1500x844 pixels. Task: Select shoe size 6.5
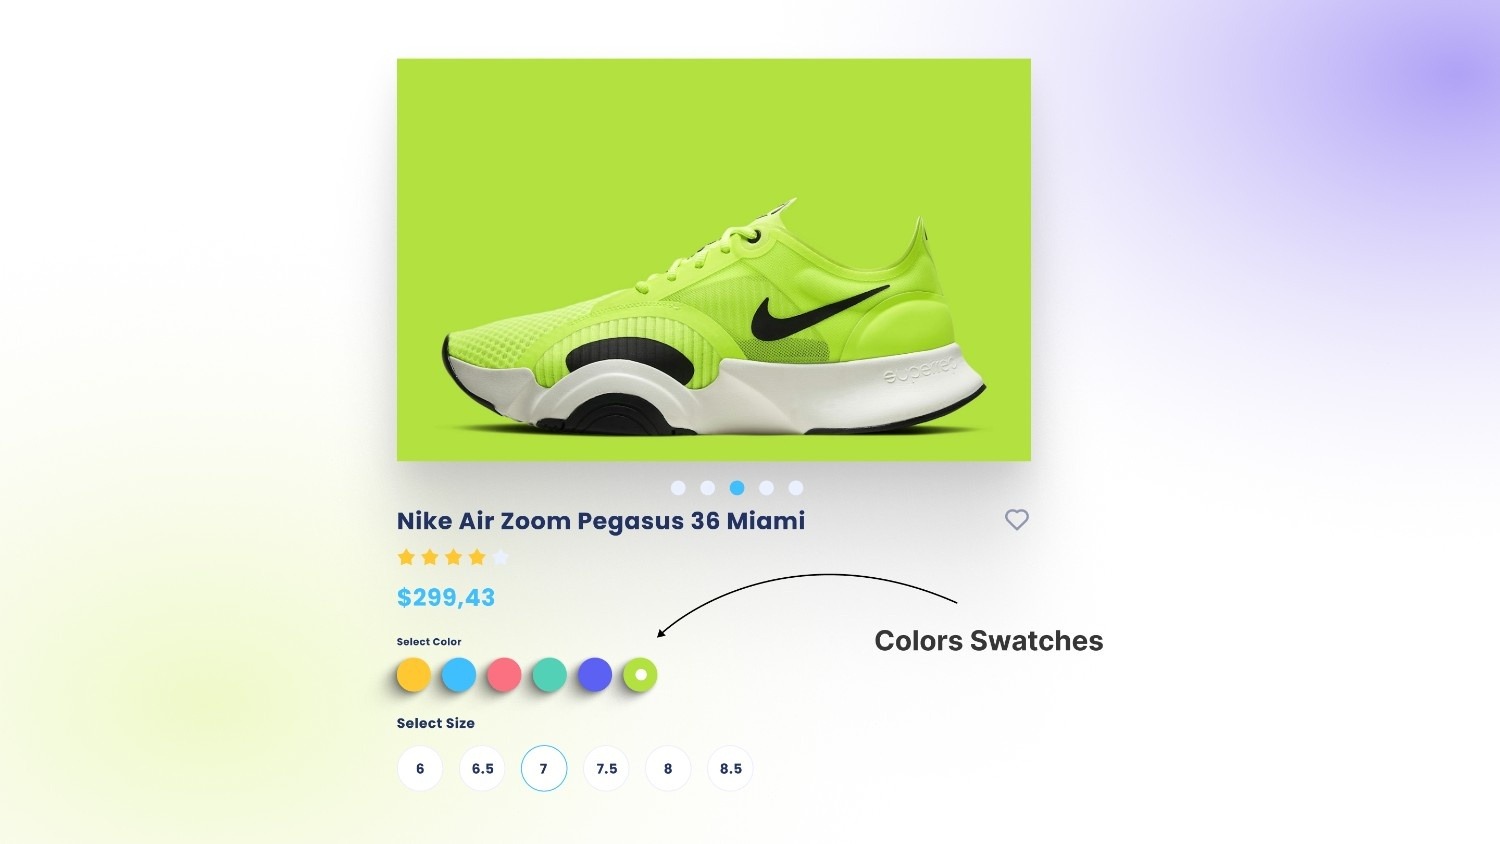tap(482, 768)
